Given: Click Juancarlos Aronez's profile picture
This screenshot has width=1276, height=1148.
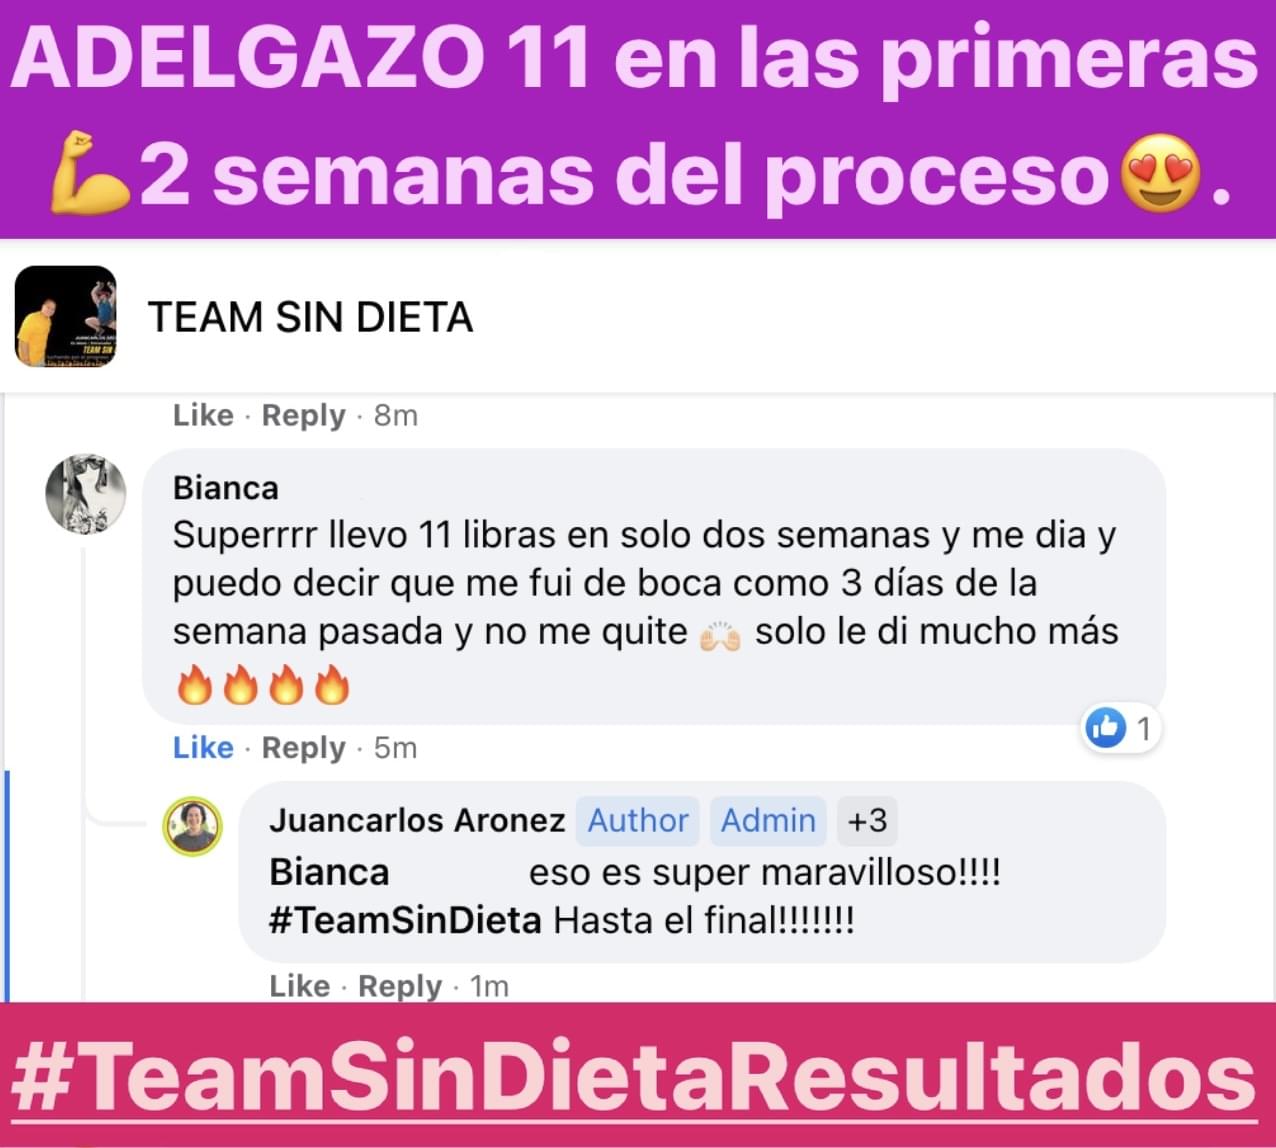Looking at the screenshot, I should 193,826.
